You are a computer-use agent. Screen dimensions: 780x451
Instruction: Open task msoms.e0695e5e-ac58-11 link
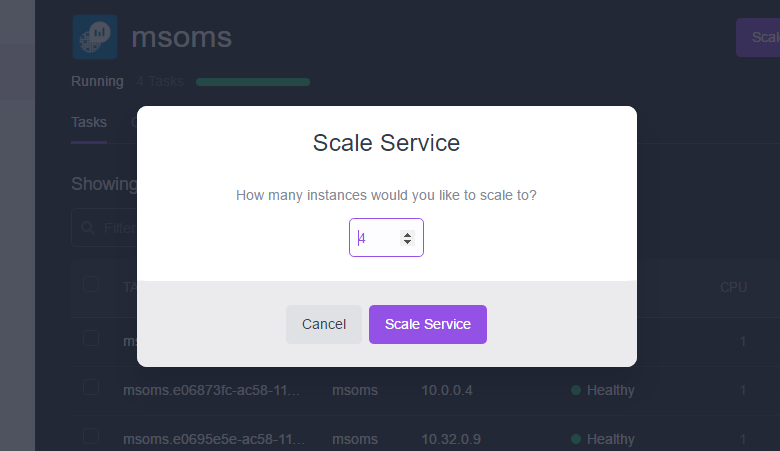pyautogui.click(x=213, y=439)
